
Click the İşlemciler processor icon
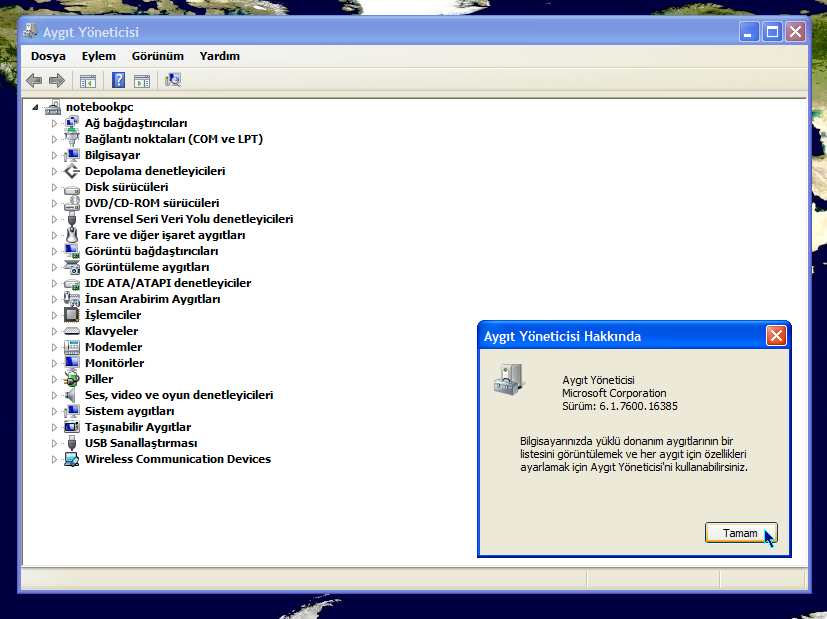click(72, 315)
